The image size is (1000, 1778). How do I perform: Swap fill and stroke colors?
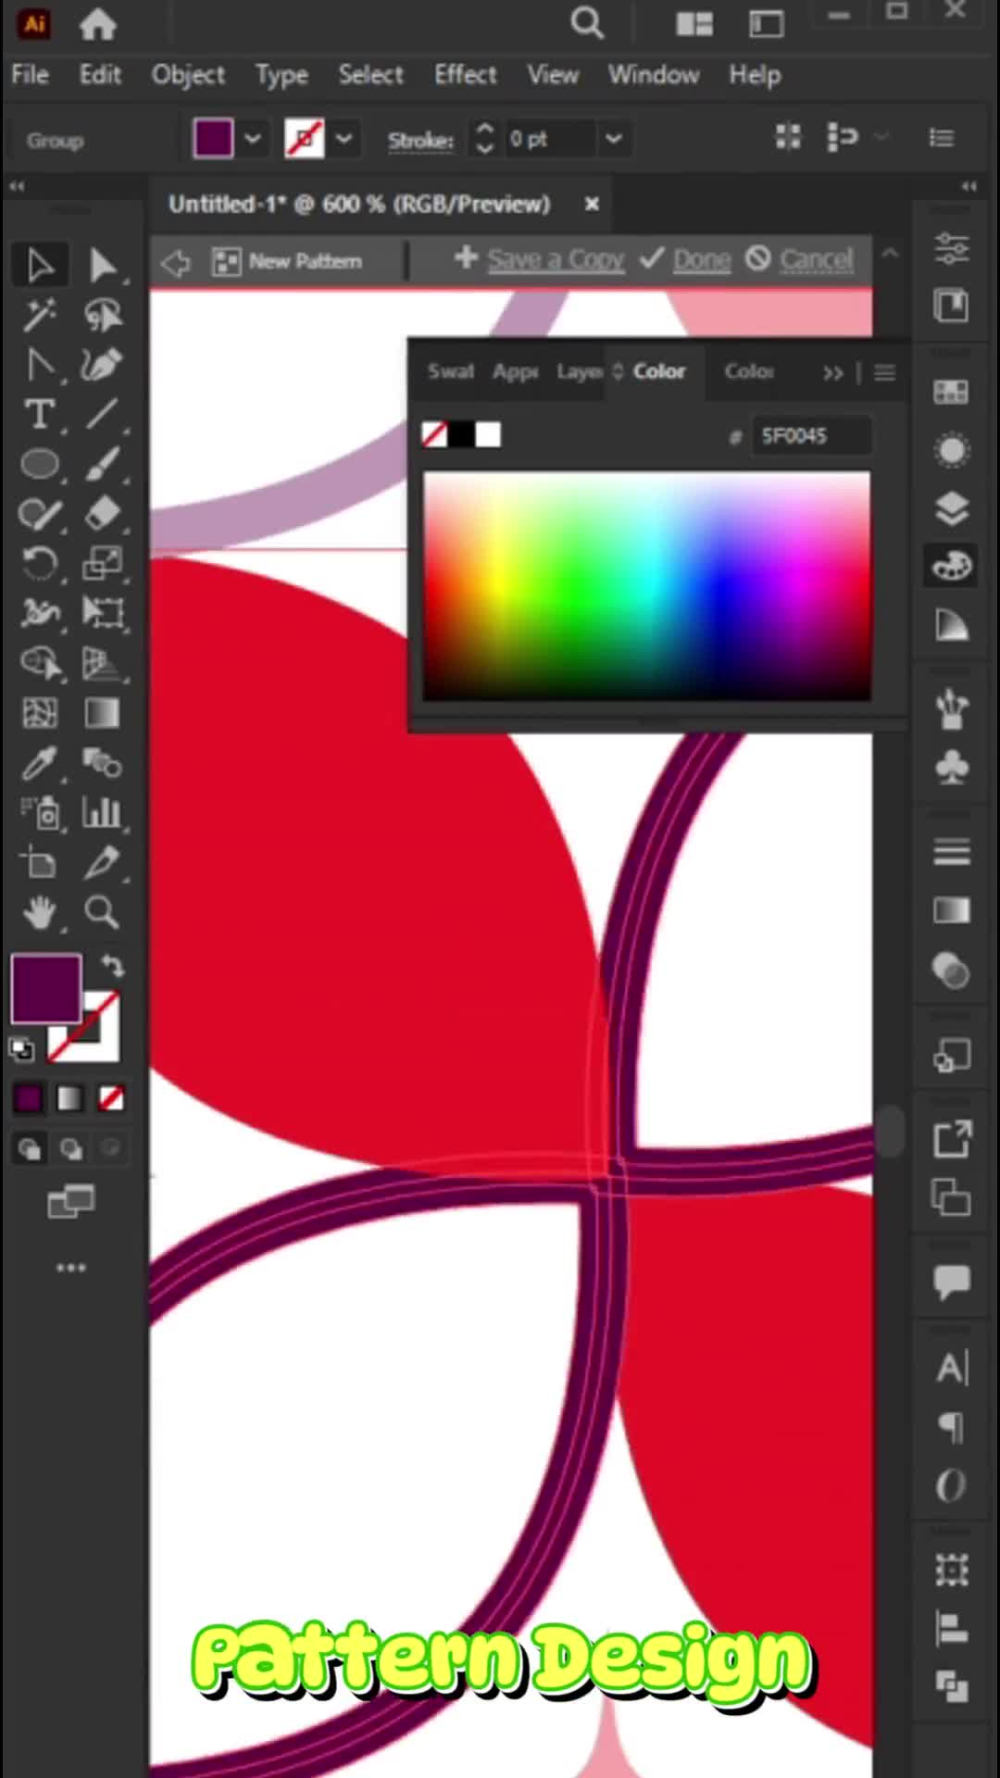112,966
